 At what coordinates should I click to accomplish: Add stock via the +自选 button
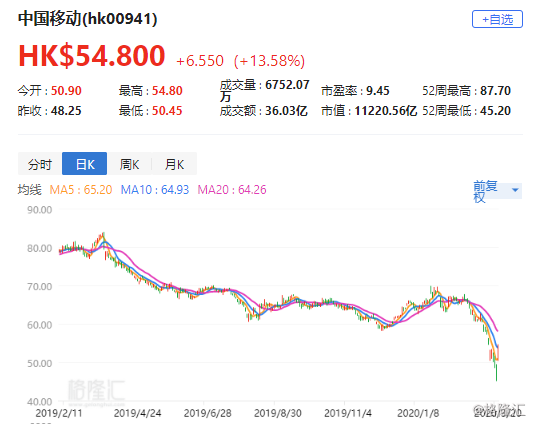497,19
